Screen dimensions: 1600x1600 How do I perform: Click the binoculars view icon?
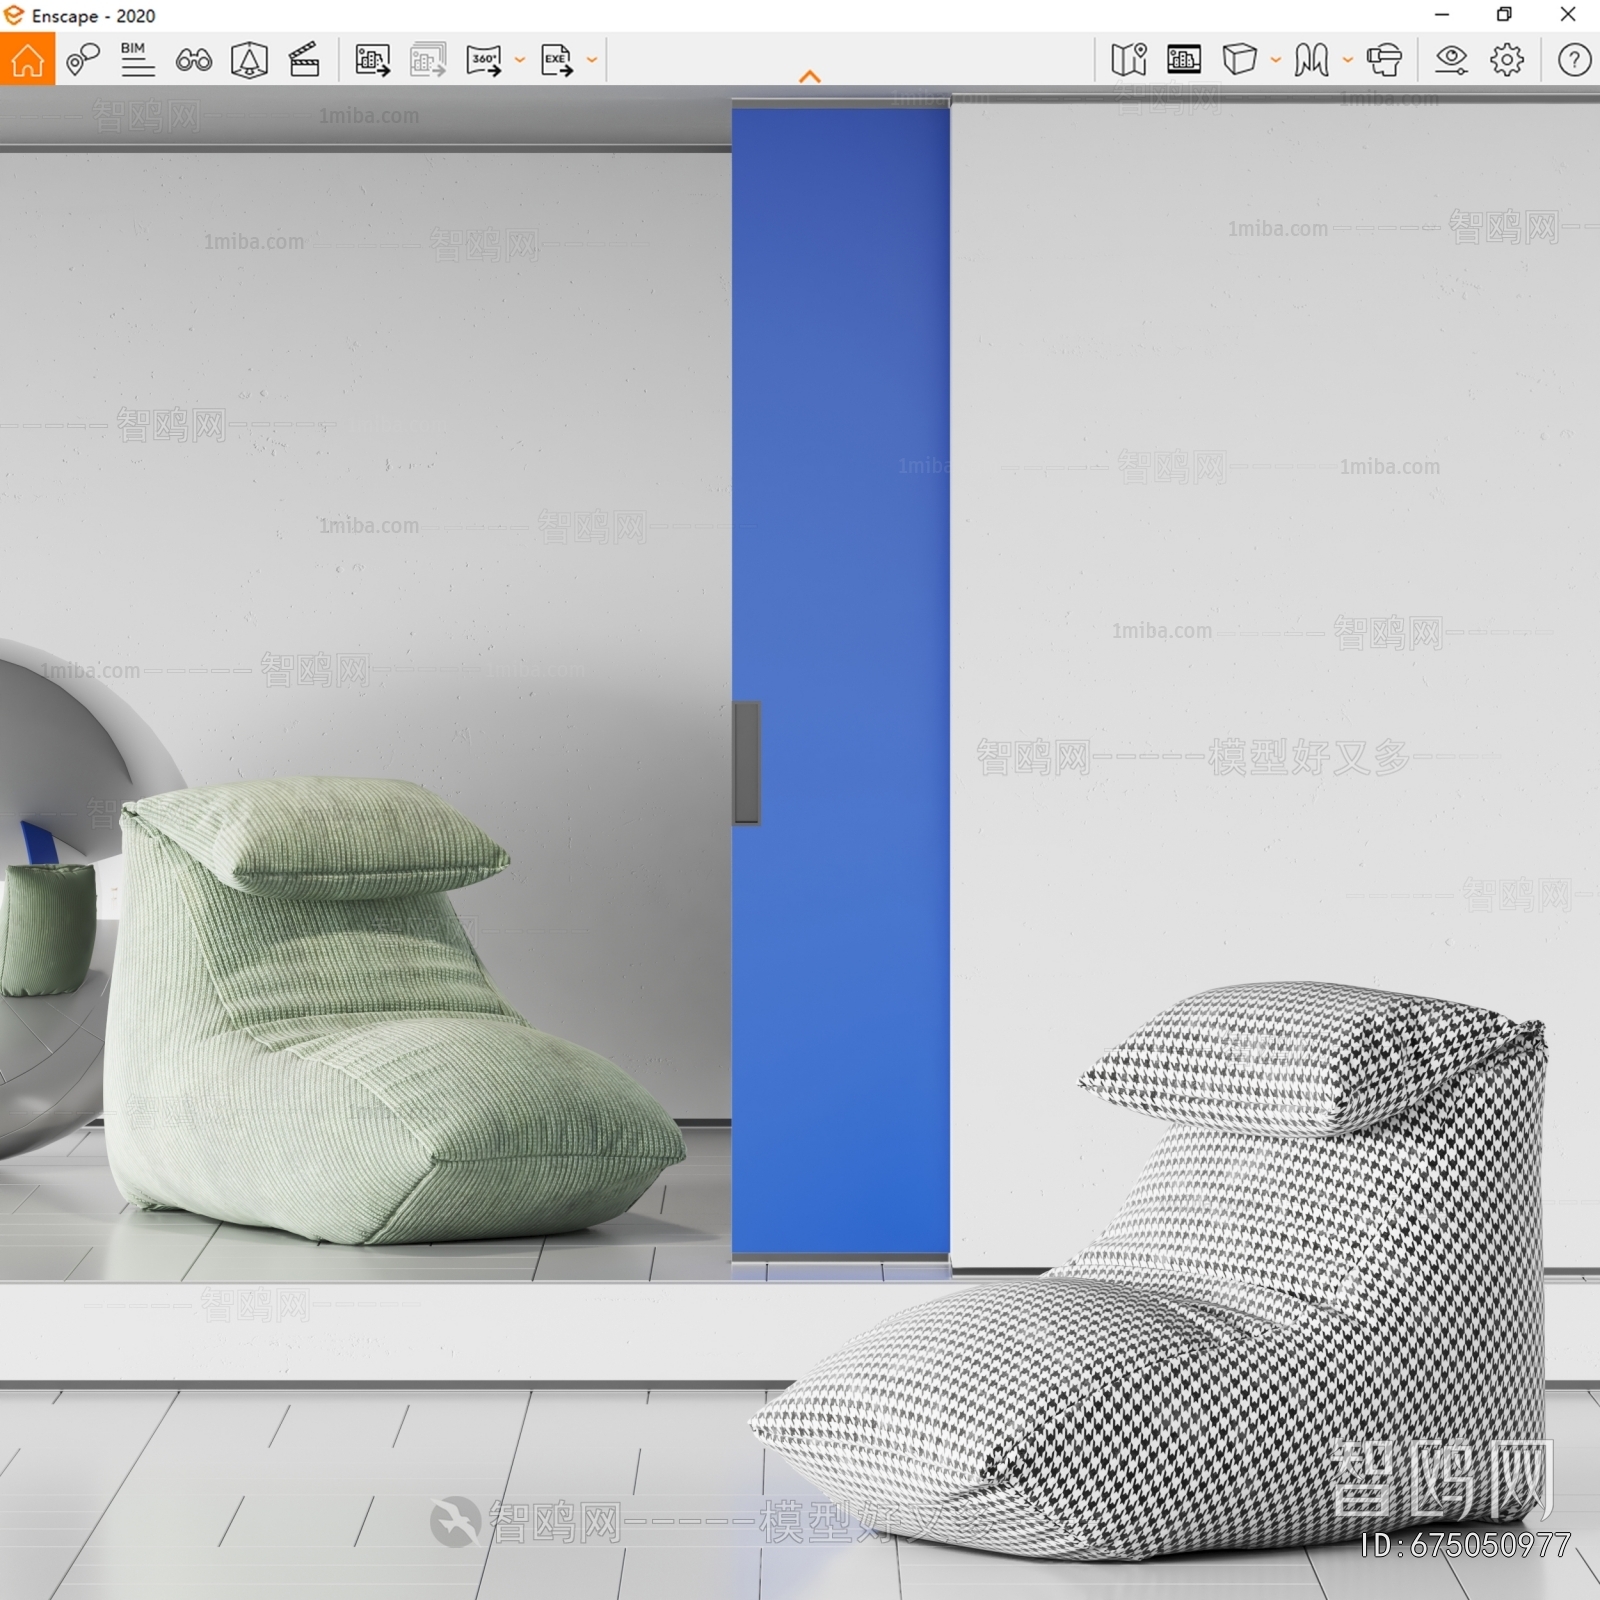(x=193, y=60)
